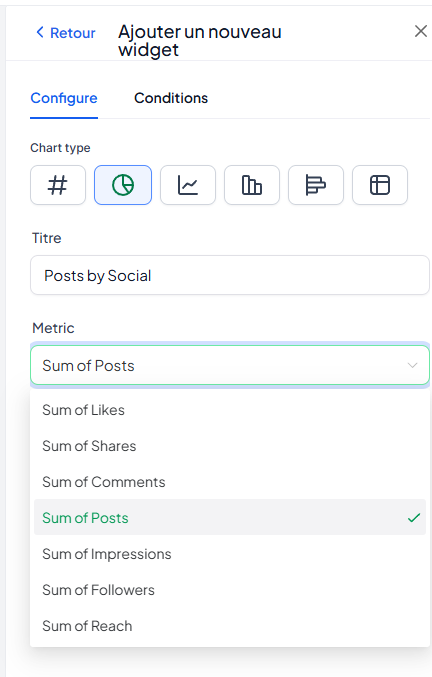The image size is (432, 677).
Task: Switch to the Configure tab
Action: click(x=64, y=98)
